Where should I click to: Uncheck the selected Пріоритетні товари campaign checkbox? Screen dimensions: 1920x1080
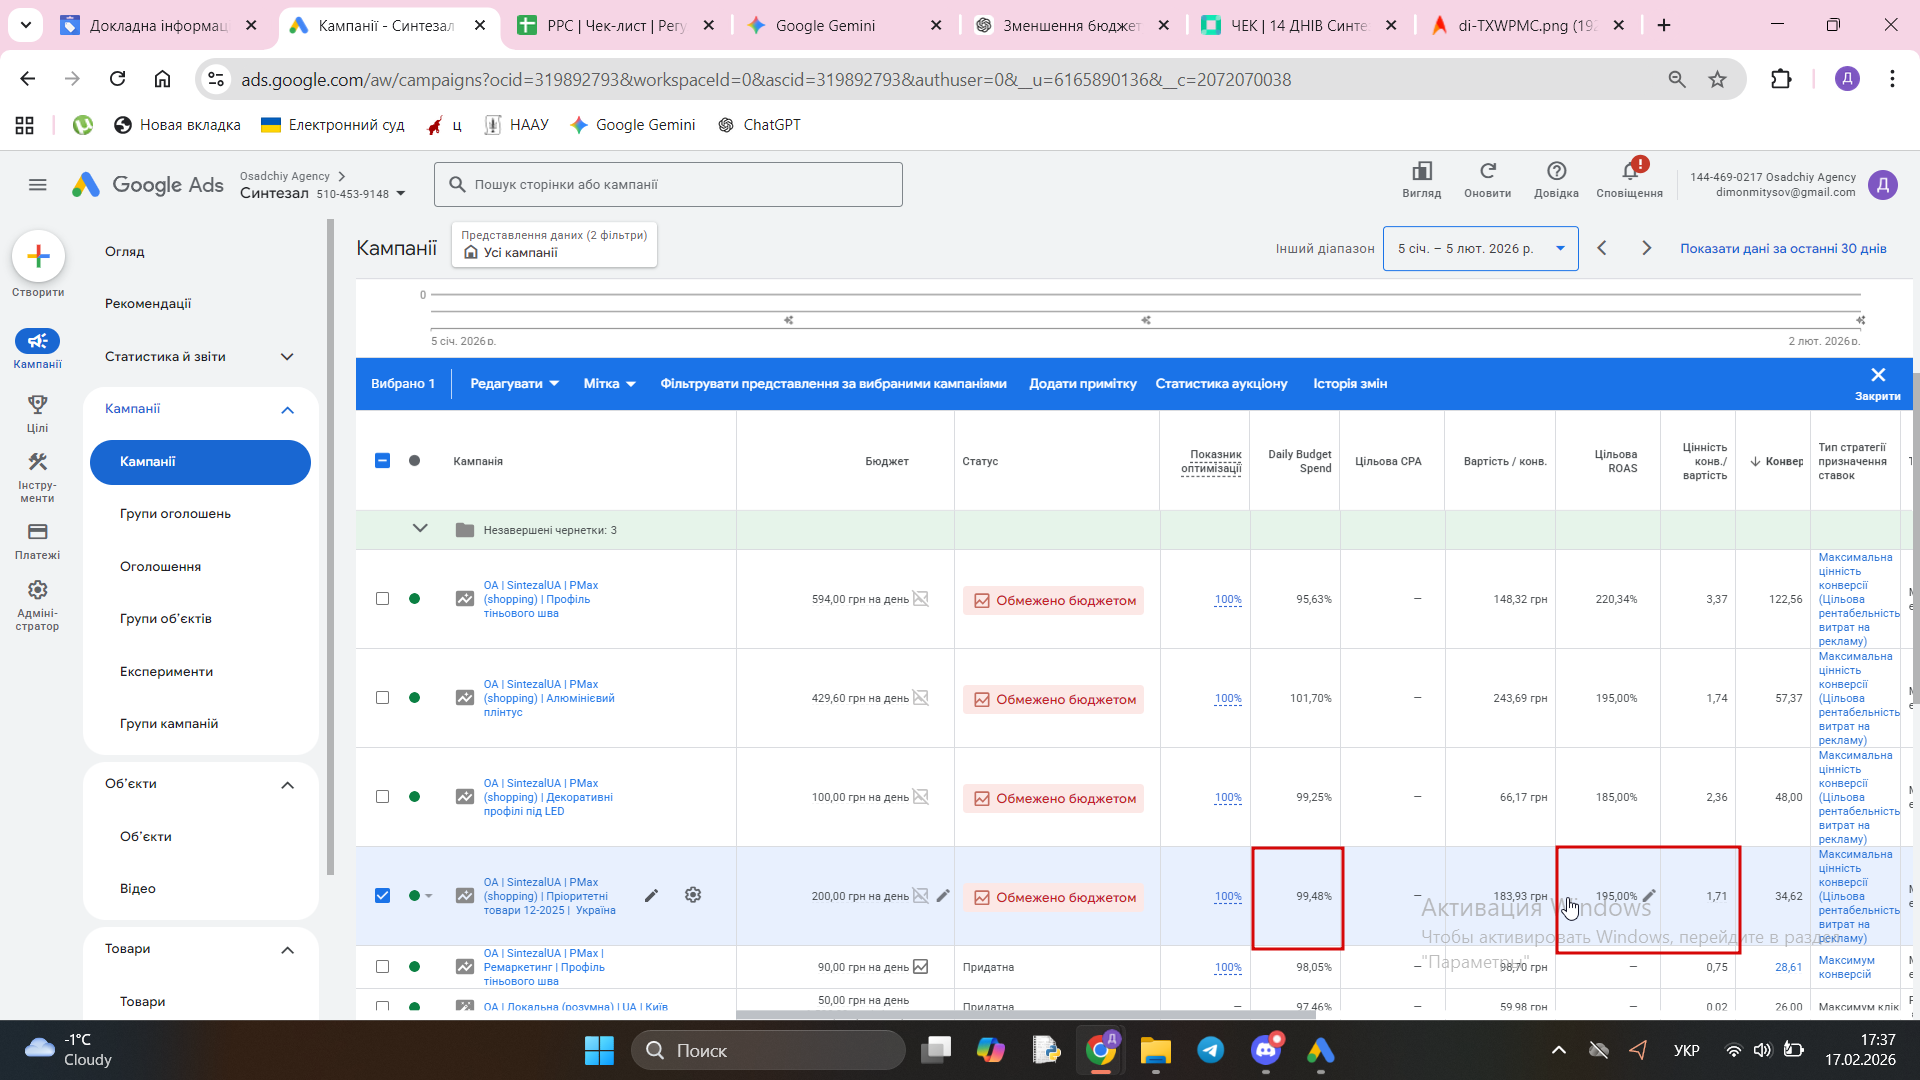click(382, 896)
